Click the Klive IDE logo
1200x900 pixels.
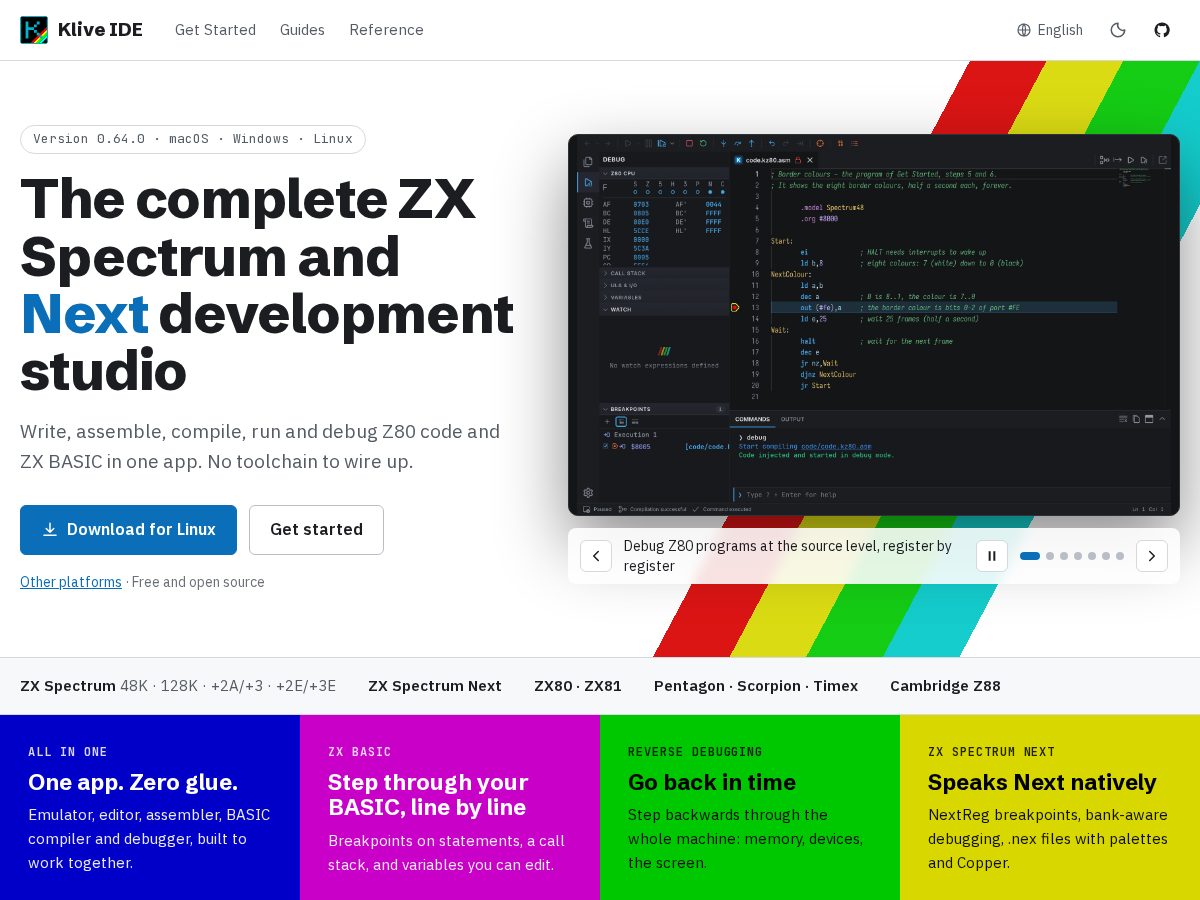[34, 30]
